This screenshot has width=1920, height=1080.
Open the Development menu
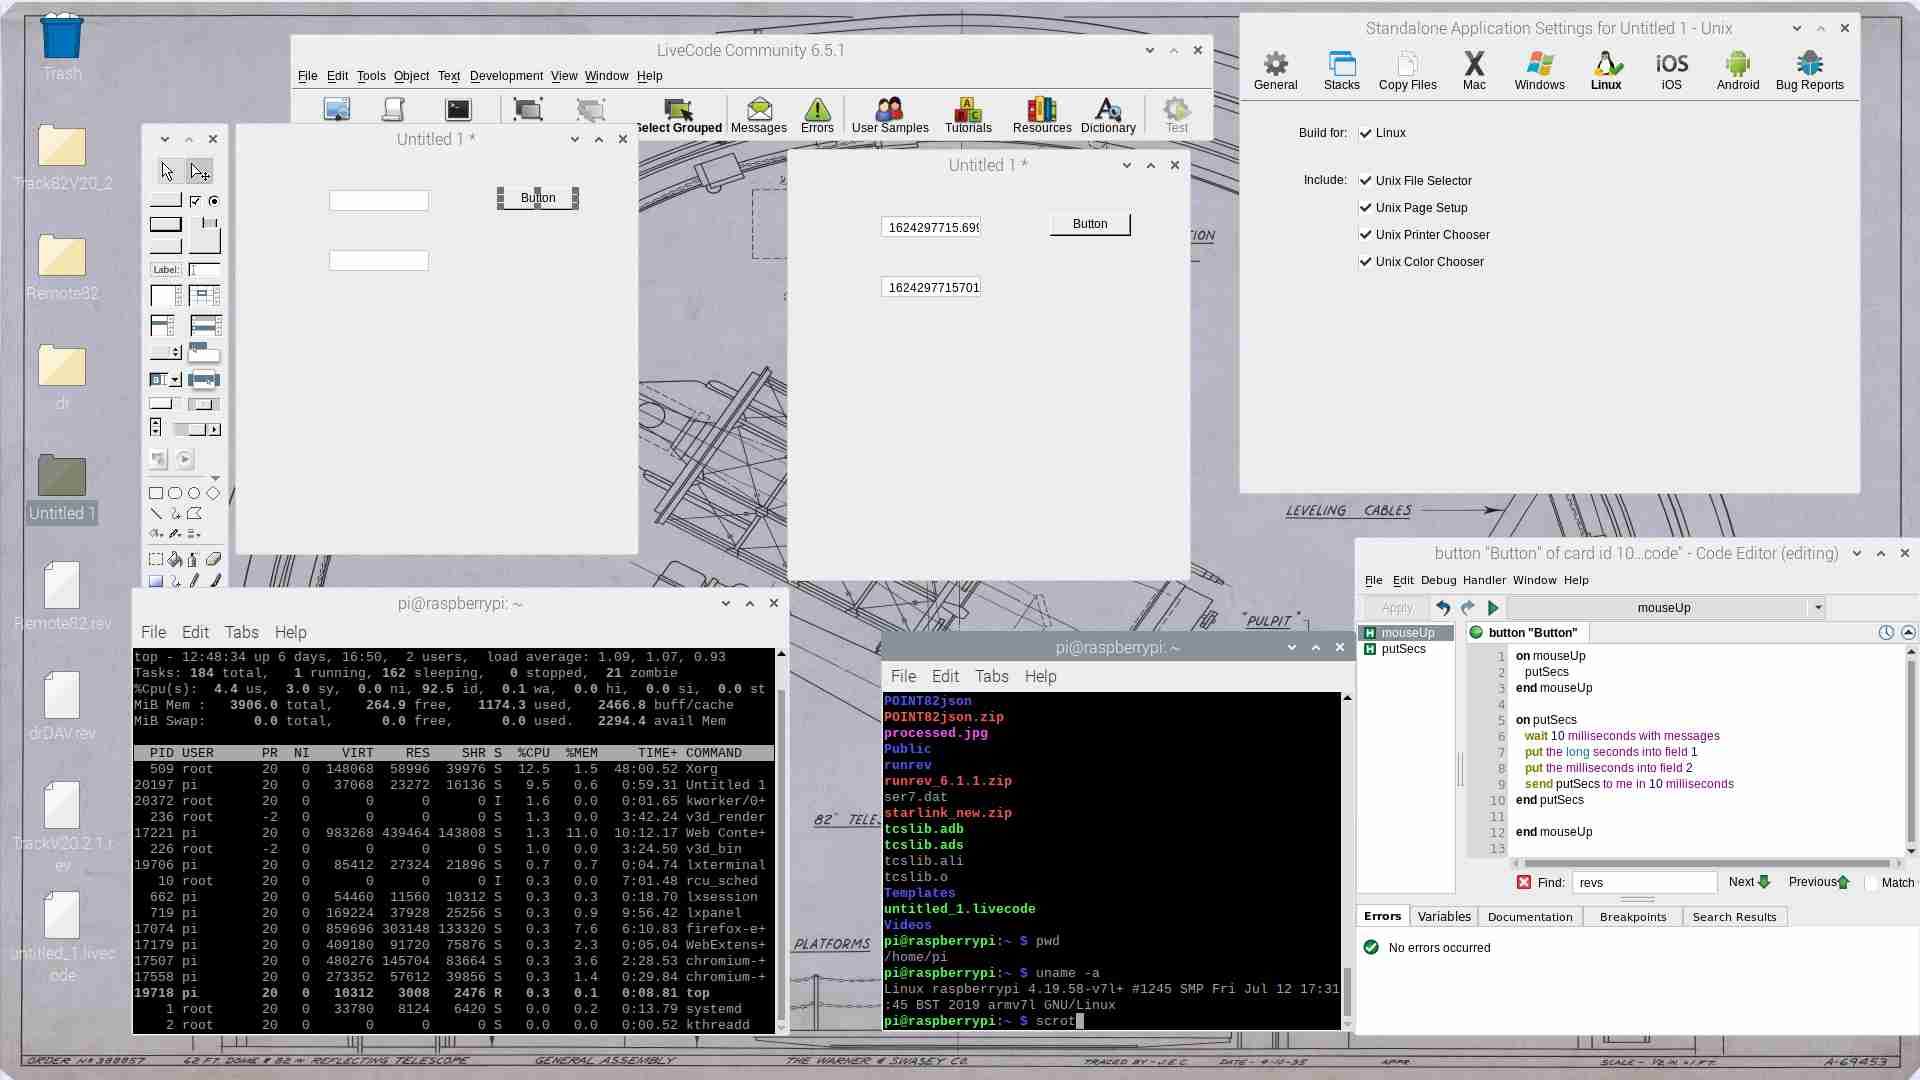pyautogui.click(x=506, y=76)
